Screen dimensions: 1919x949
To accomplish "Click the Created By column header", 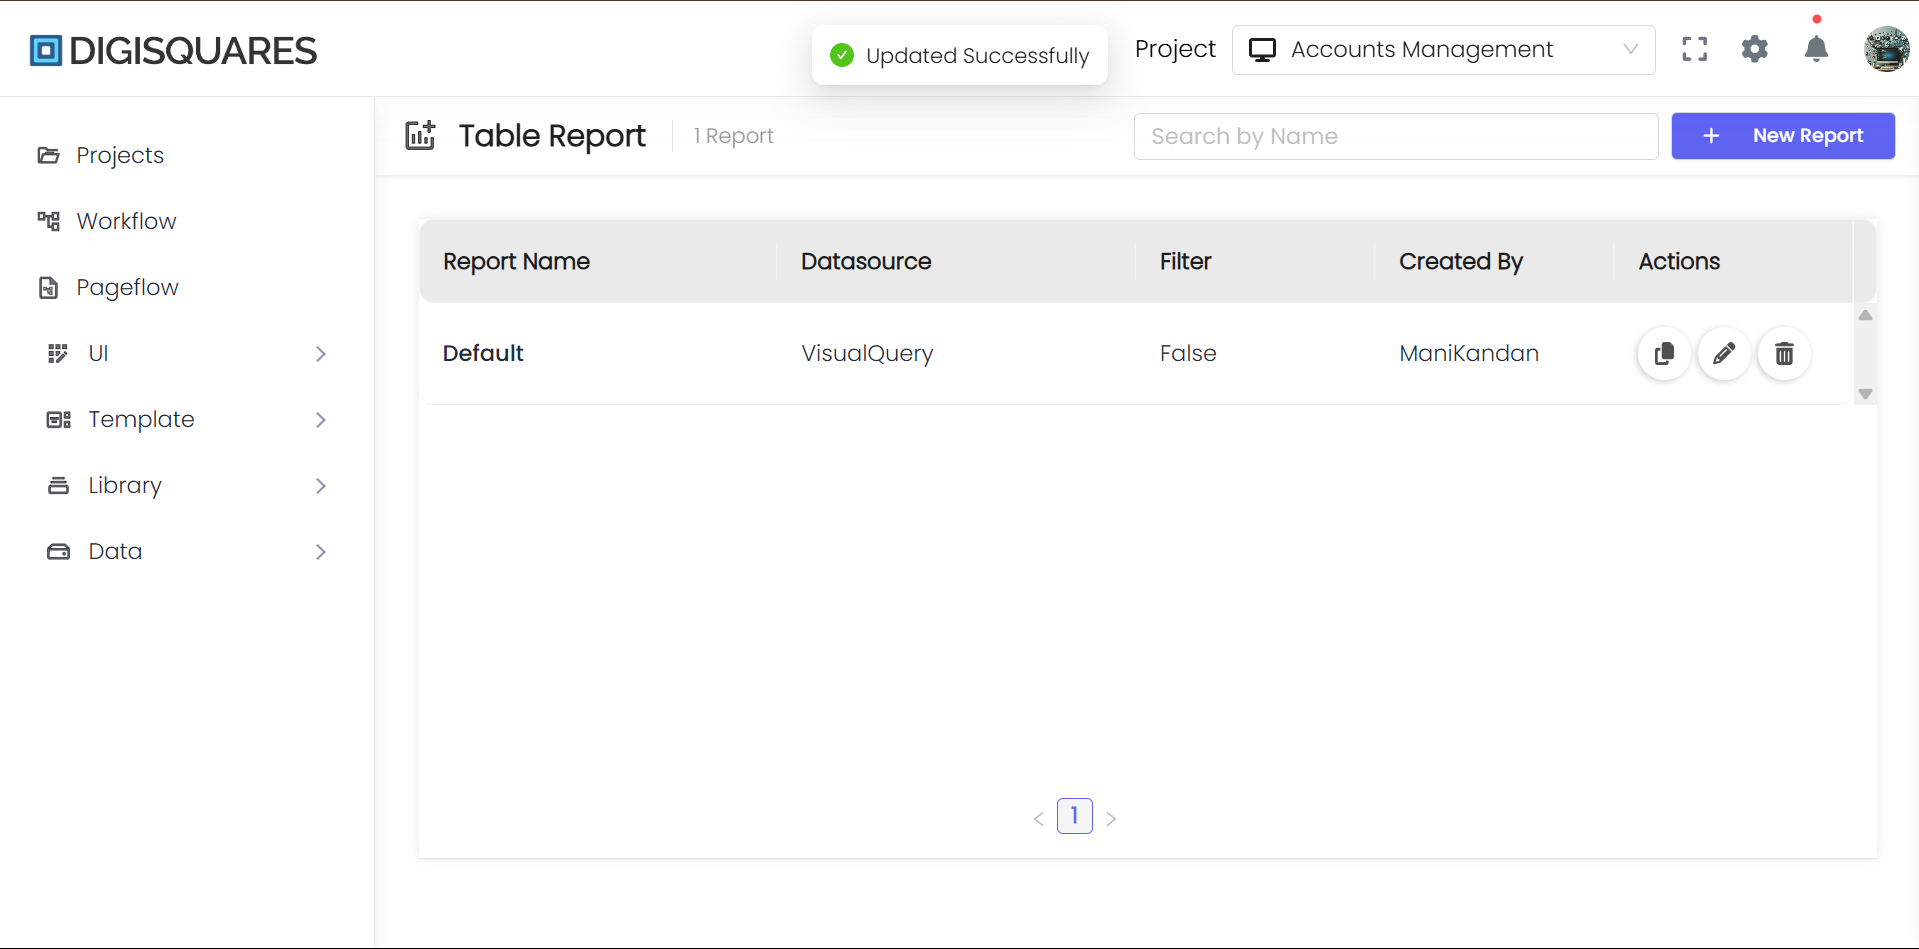I will (1461, 261).
